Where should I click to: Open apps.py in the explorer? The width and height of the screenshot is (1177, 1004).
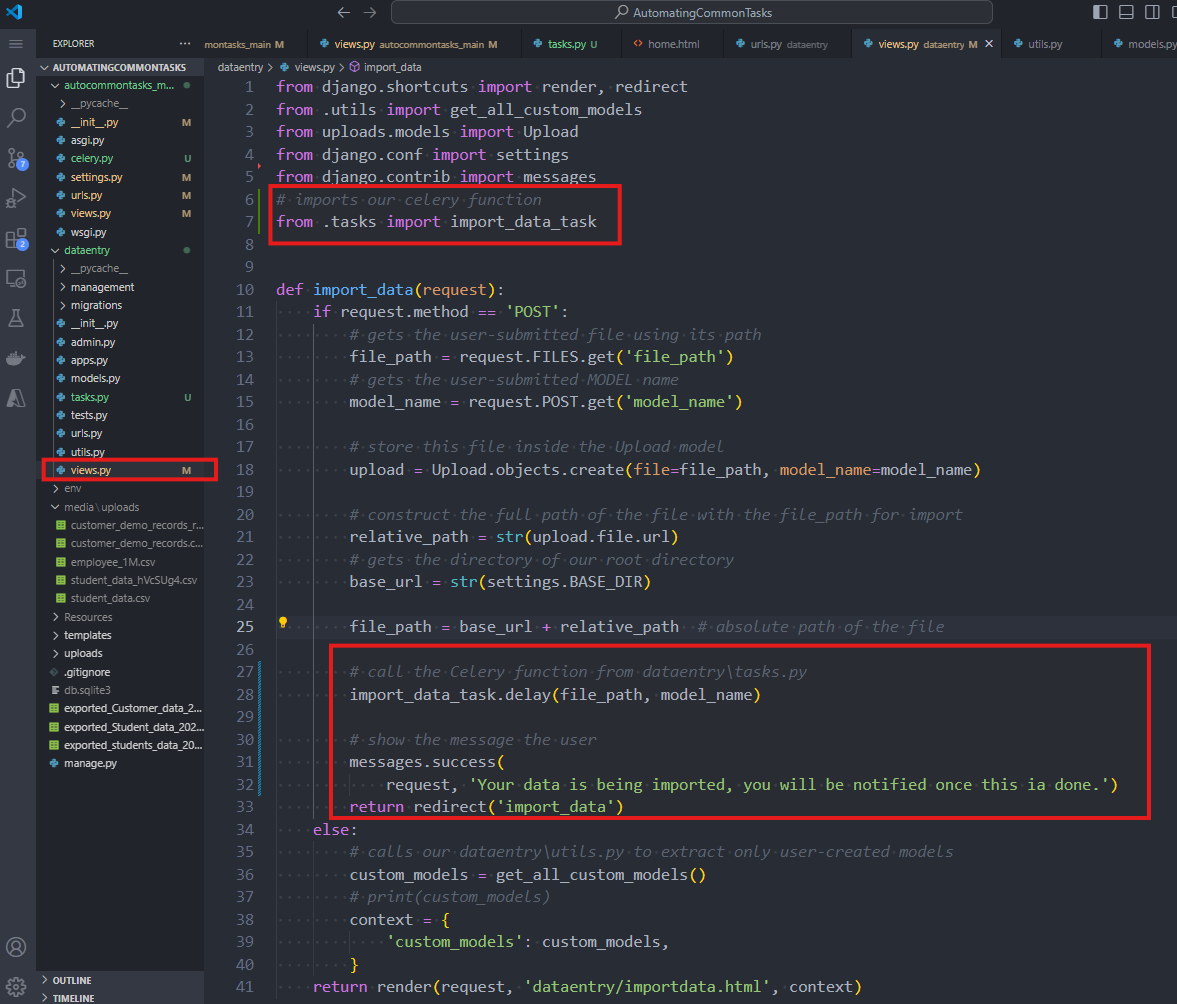(120, 360)
